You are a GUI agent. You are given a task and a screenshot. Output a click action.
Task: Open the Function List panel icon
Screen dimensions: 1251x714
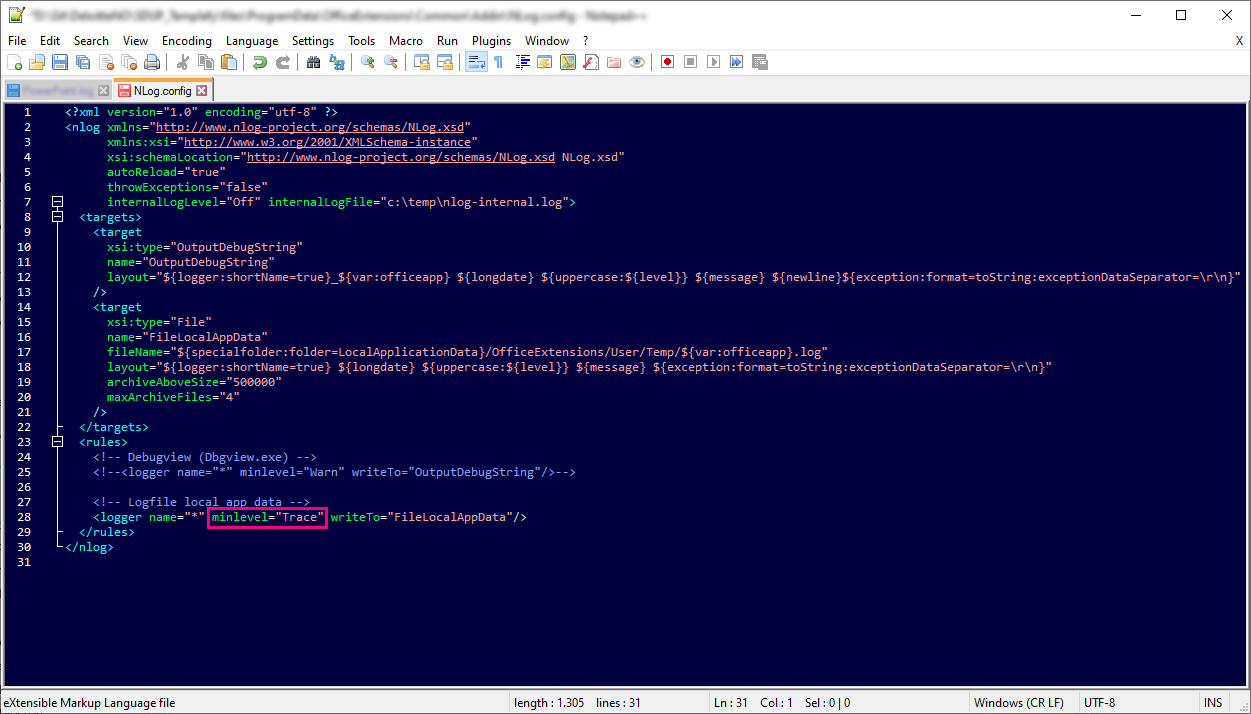591,62
